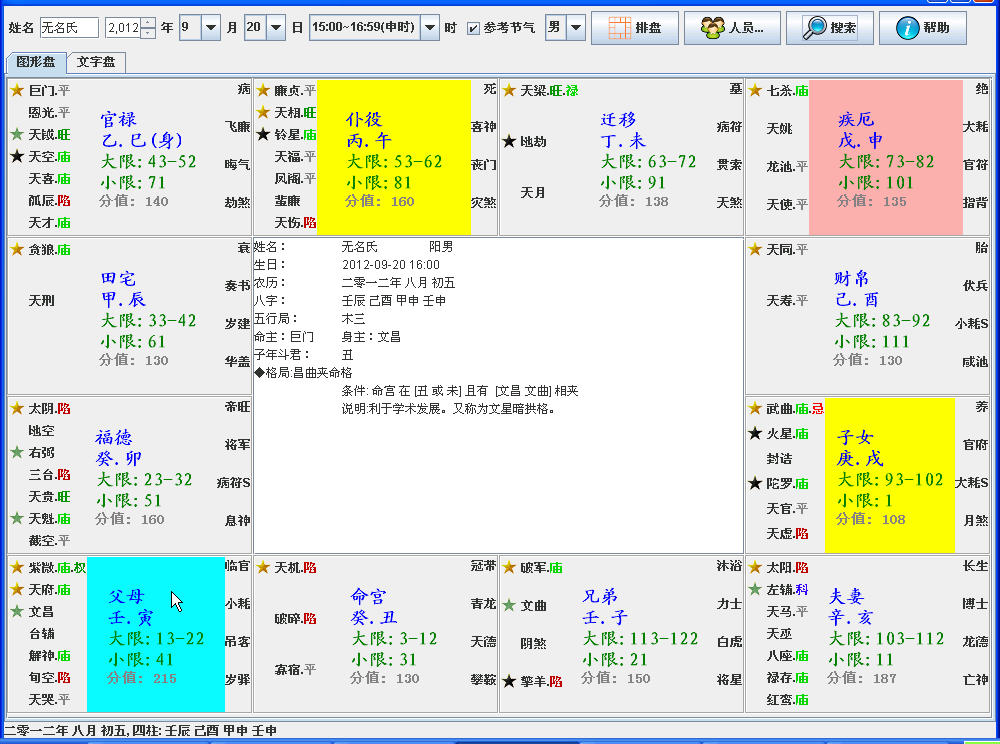The height and width of the screenshot is (744, 1000).
Task: Toggle the 参考节气 checkbox
Action: tap(473, 28)
